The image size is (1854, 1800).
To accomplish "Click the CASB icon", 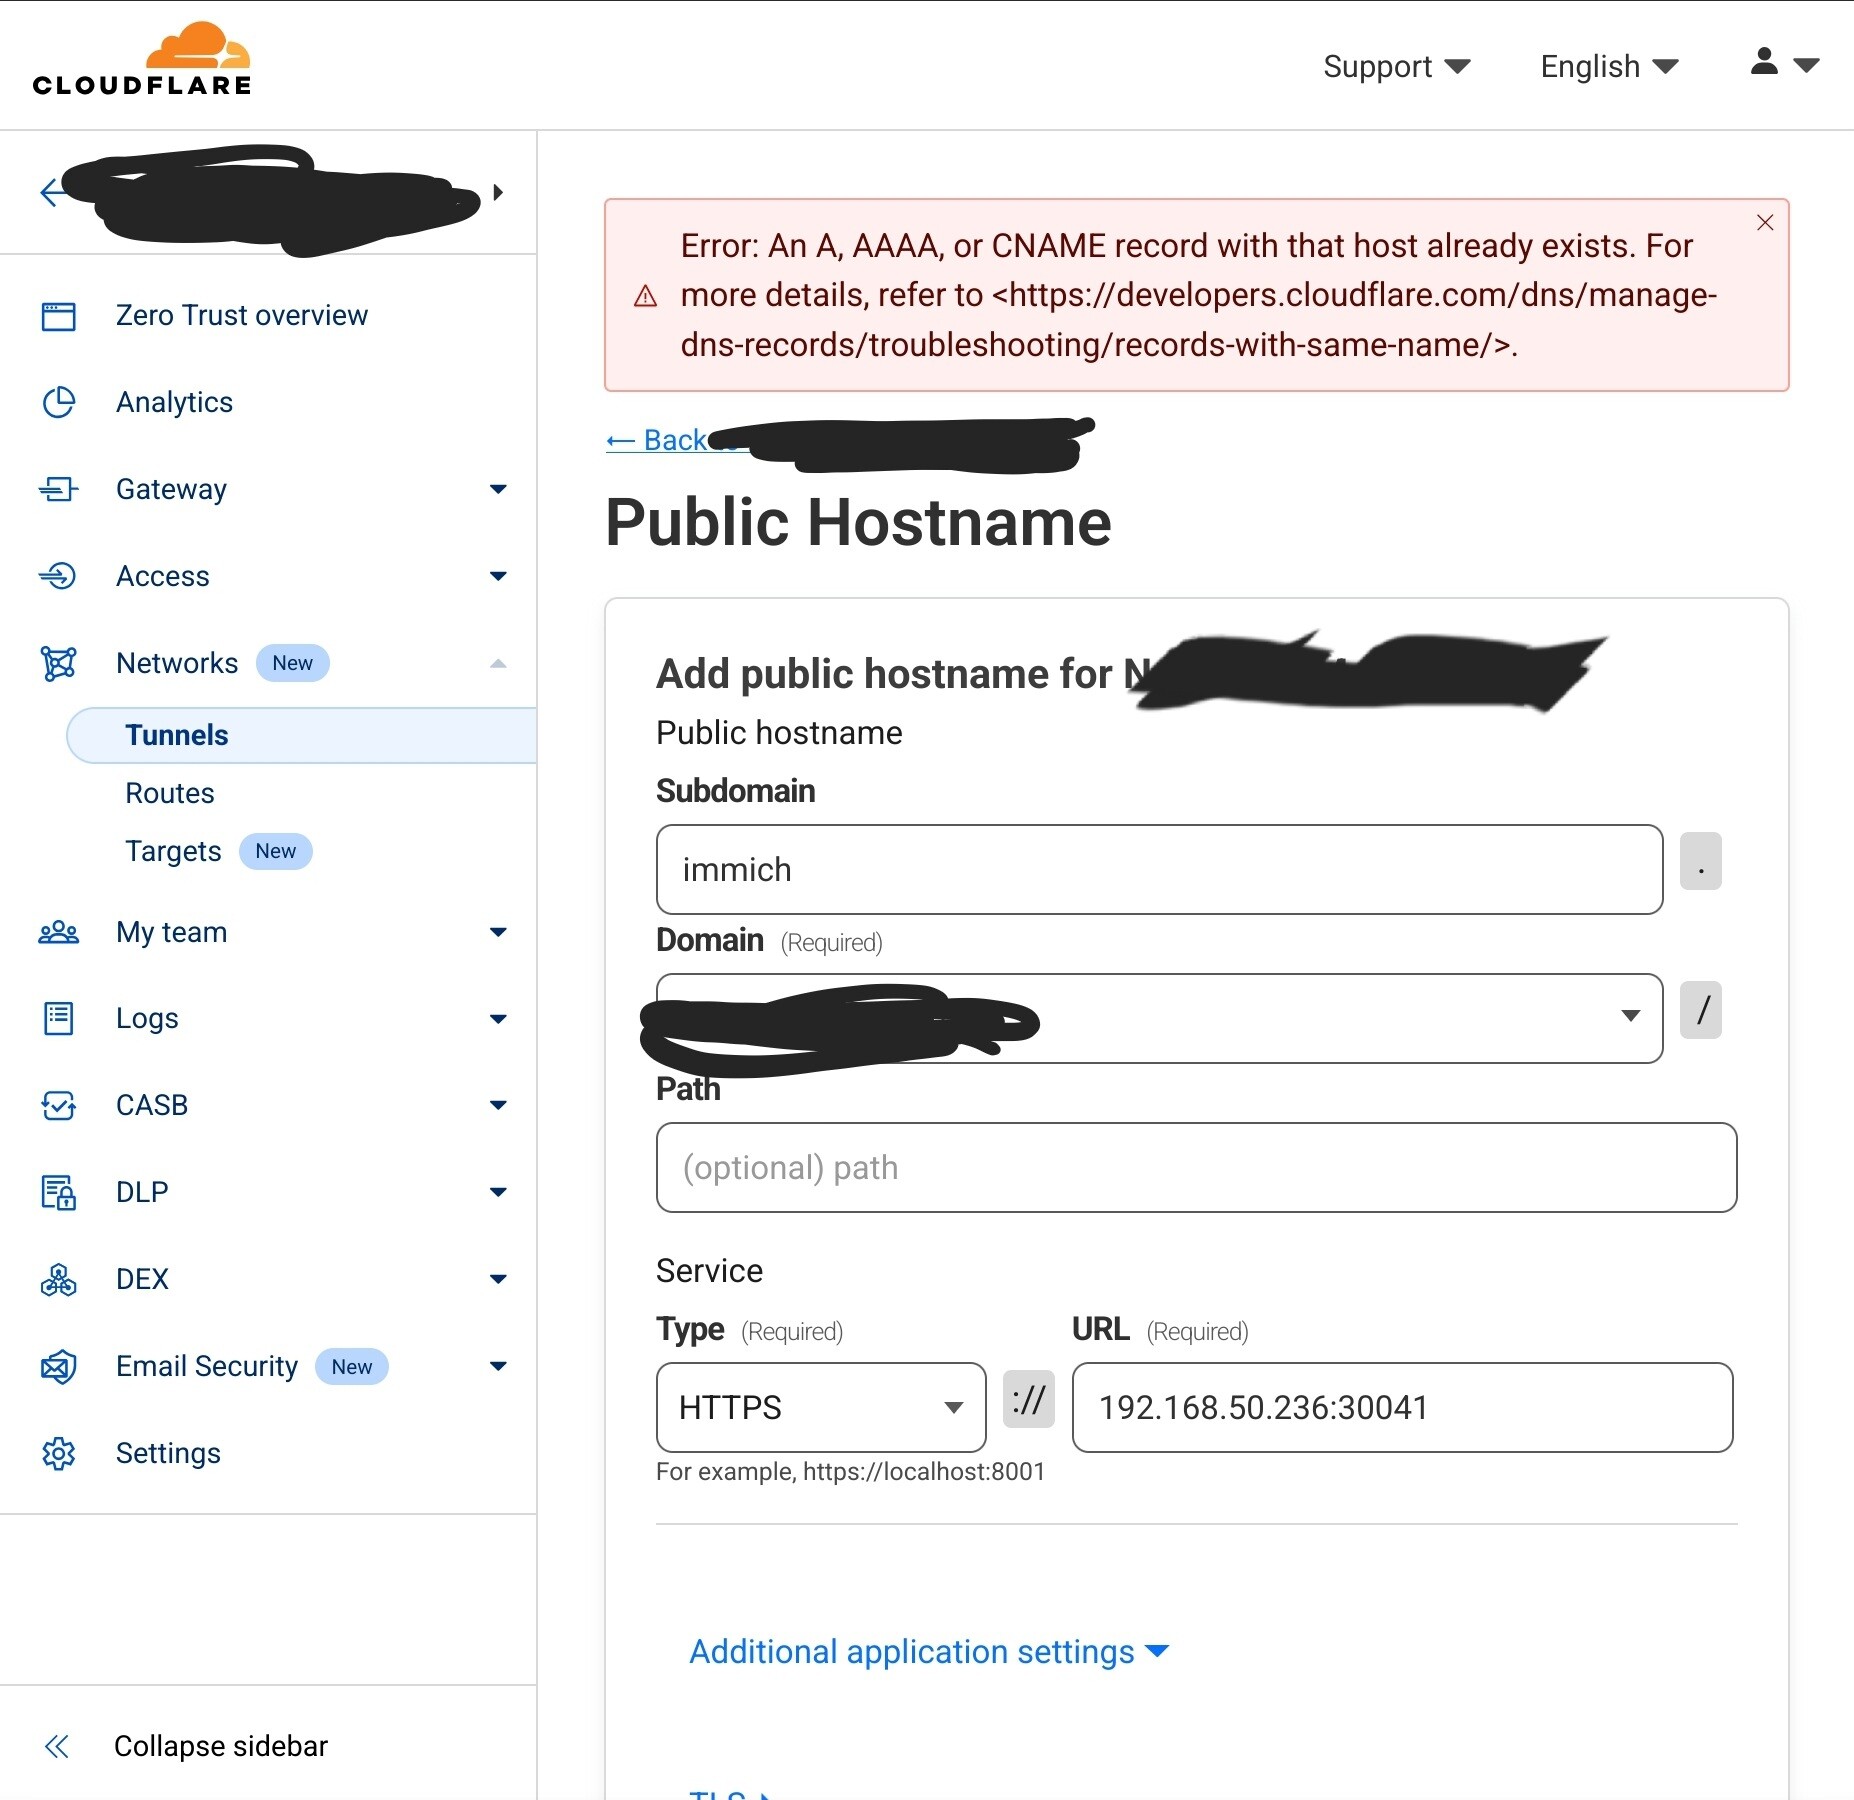I will tap(58, 1105).
